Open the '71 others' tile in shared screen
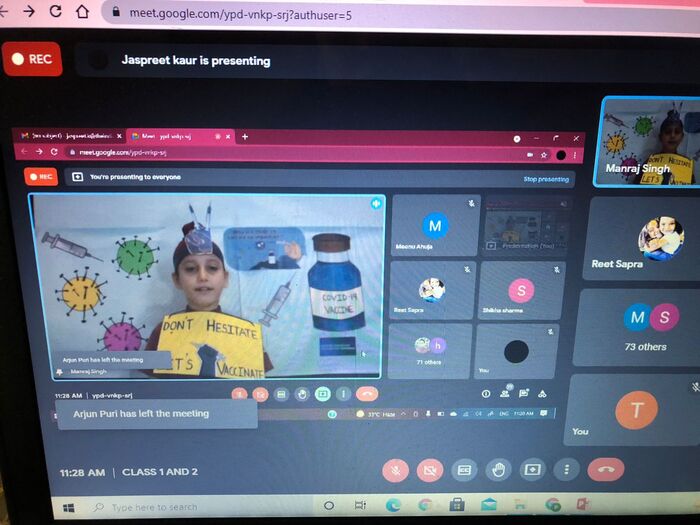This screenshot has width=700, height=525. click(x=430, y=350)
